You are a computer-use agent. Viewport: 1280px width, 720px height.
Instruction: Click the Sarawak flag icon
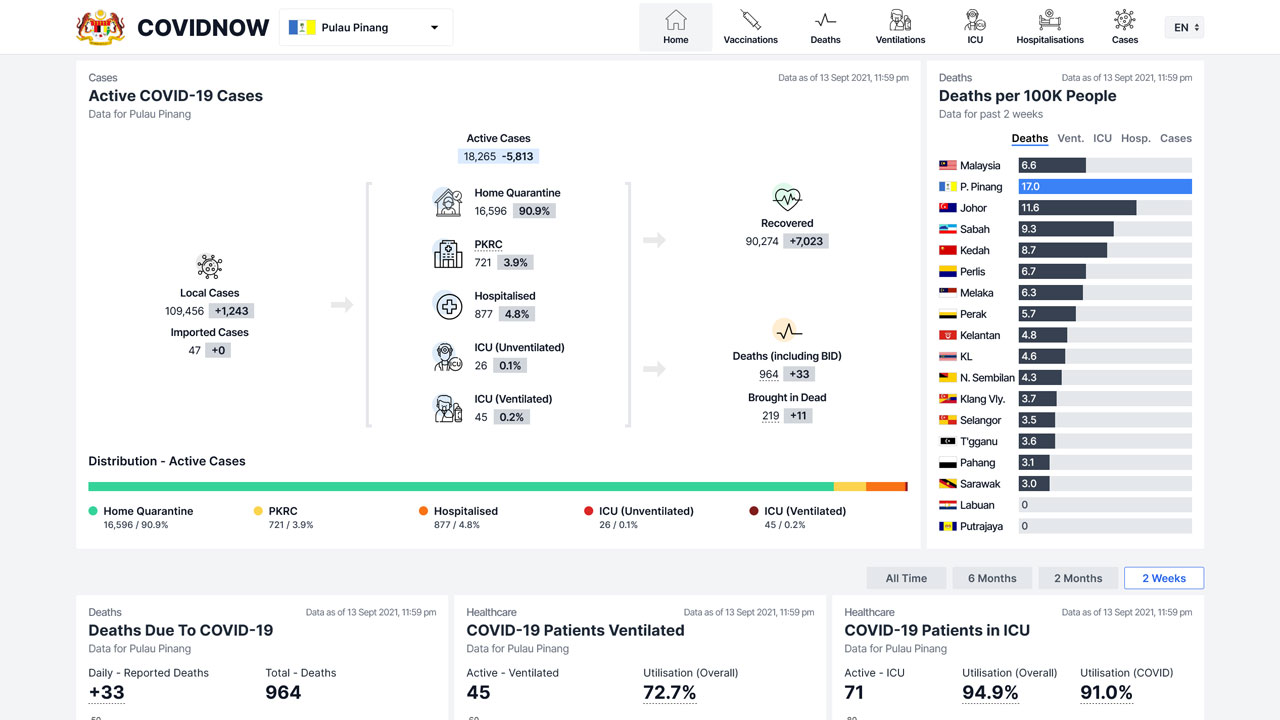coord(948,484)
